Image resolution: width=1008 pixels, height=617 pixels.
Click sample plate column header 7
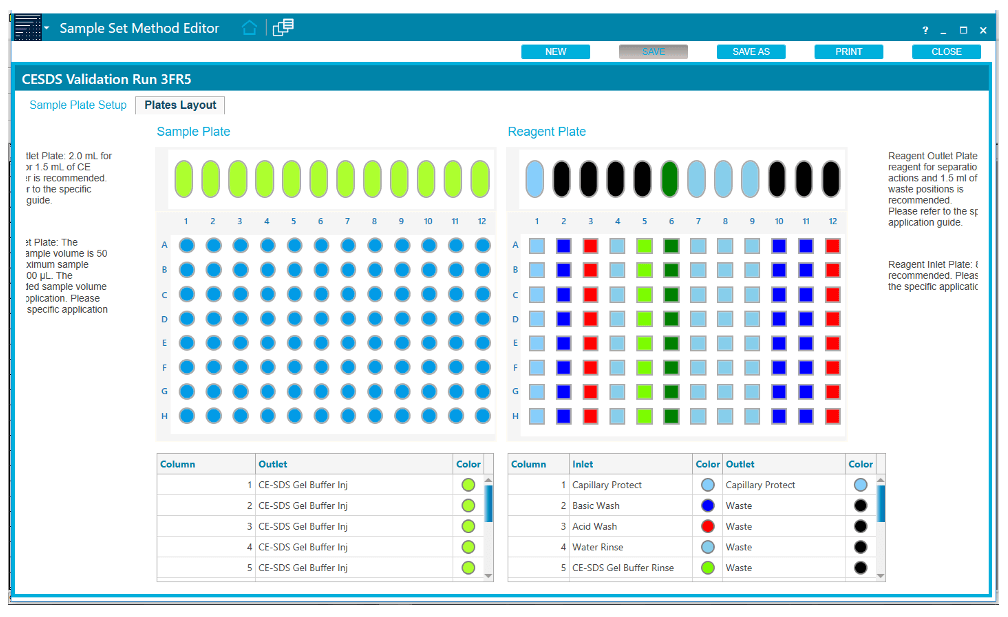pyautogui.click(x=347, y=221)
